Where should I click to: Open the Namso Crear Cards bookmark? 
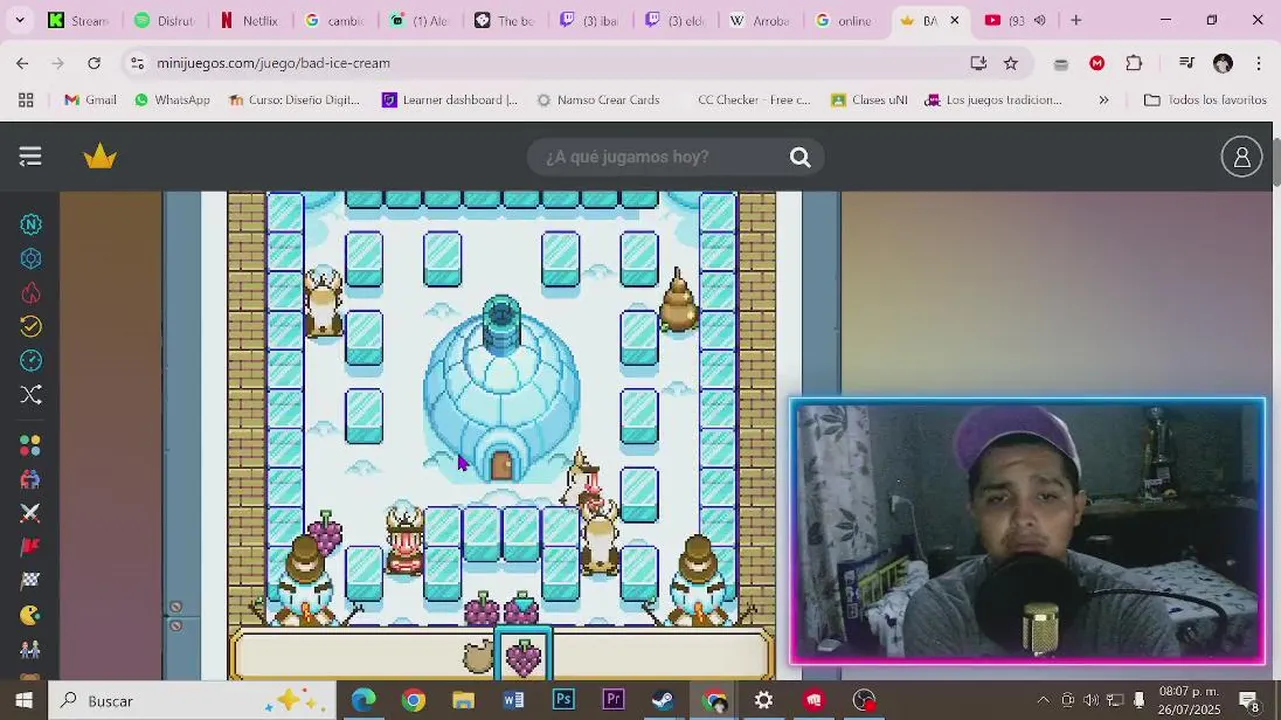pos(599,100)
